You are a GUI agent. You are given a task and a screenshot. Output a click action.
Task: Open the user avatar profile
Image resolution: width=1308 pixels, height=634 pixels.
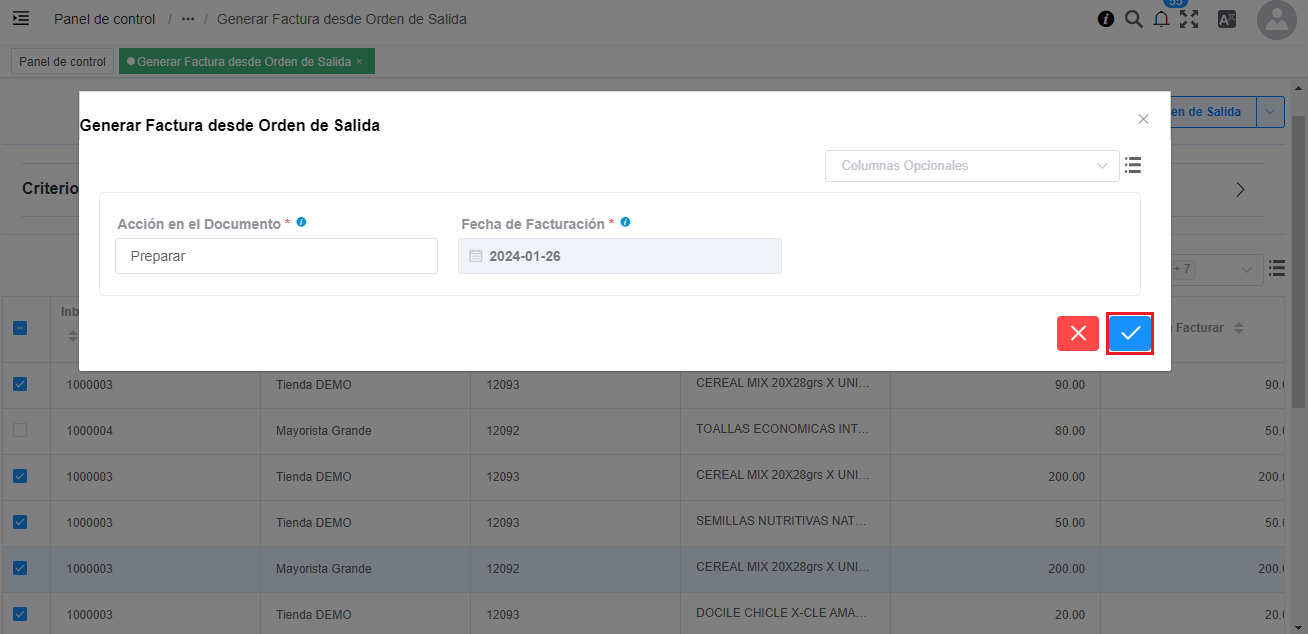pyautogui.click(x=1276, y=20)
